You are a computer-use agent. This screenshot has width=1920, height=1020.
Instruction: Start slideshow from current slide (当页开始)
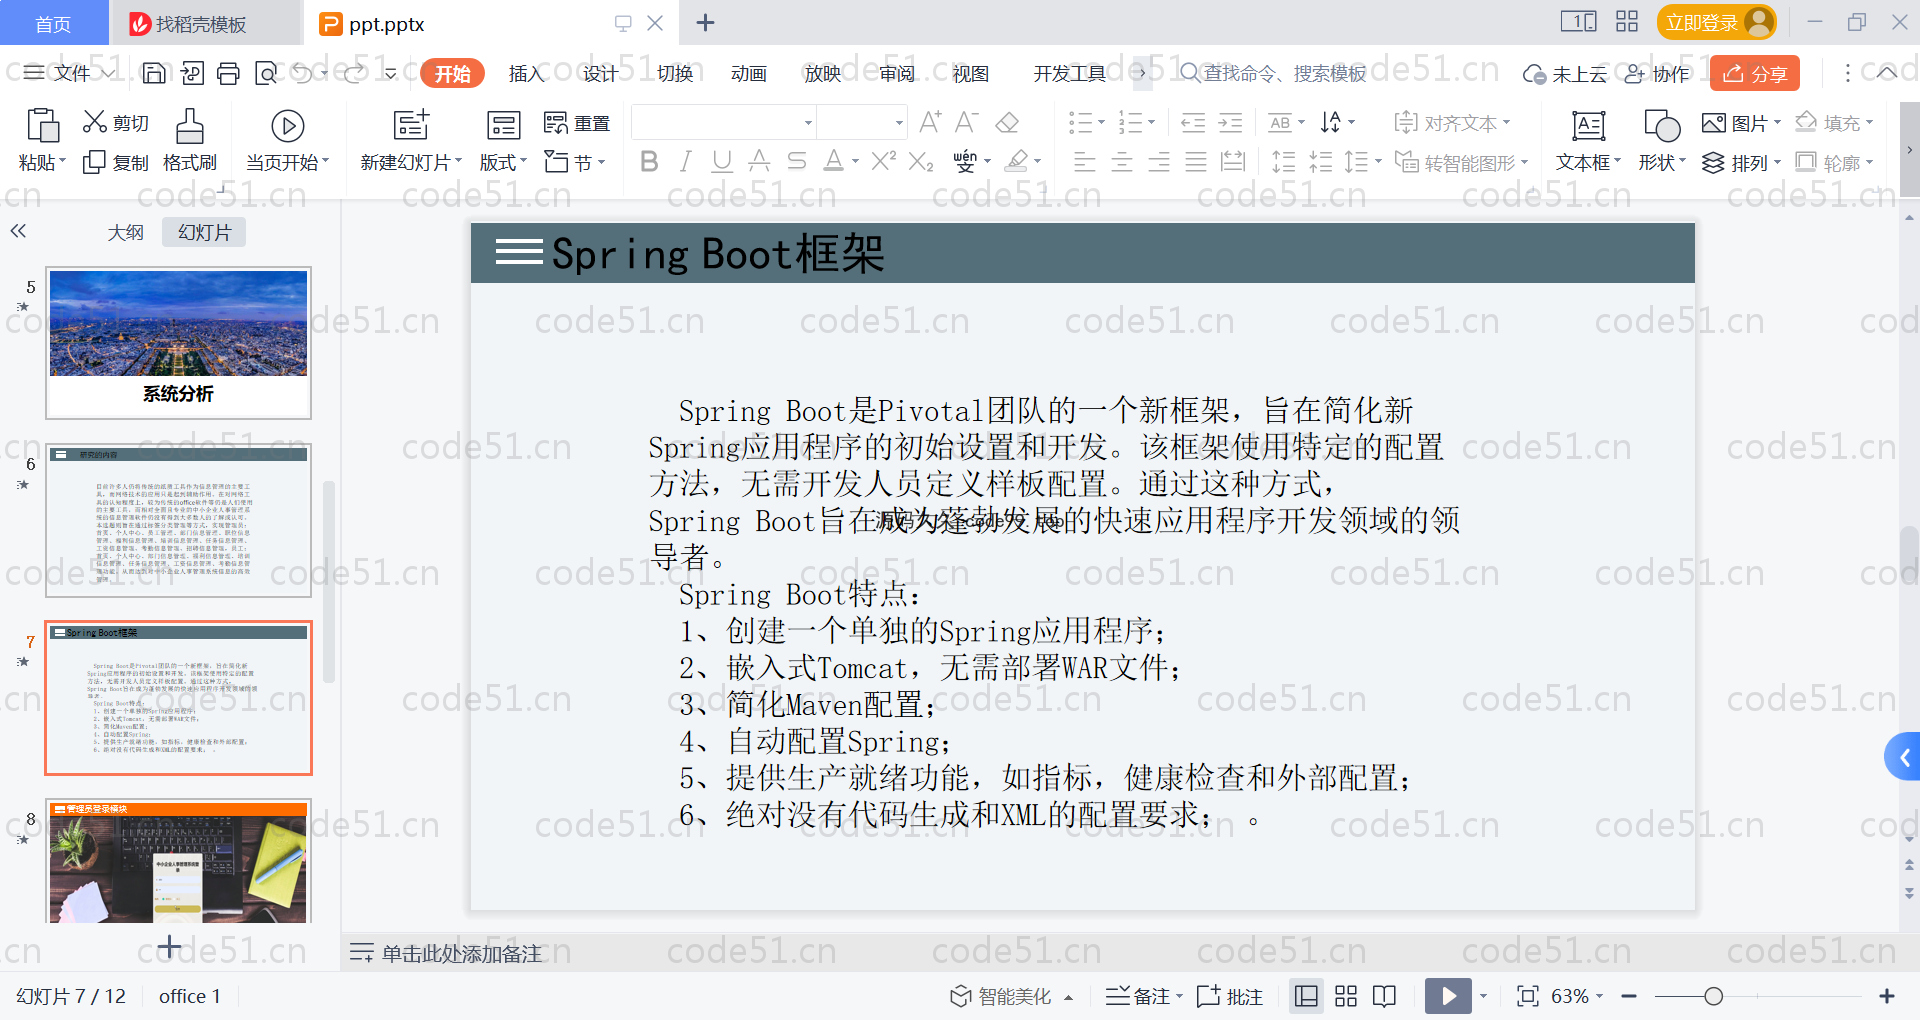click(288, 140)
